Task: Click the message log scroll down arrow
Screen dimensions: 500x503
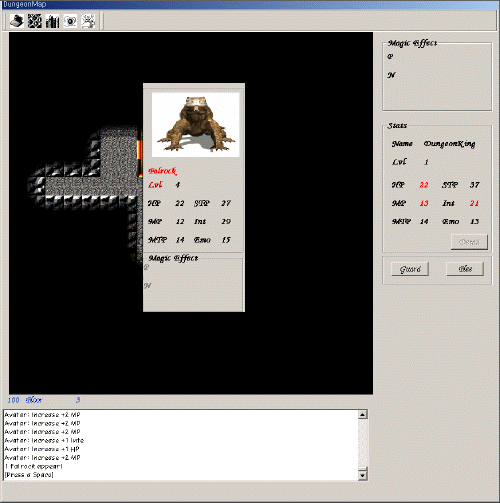Action: point(363,475)
